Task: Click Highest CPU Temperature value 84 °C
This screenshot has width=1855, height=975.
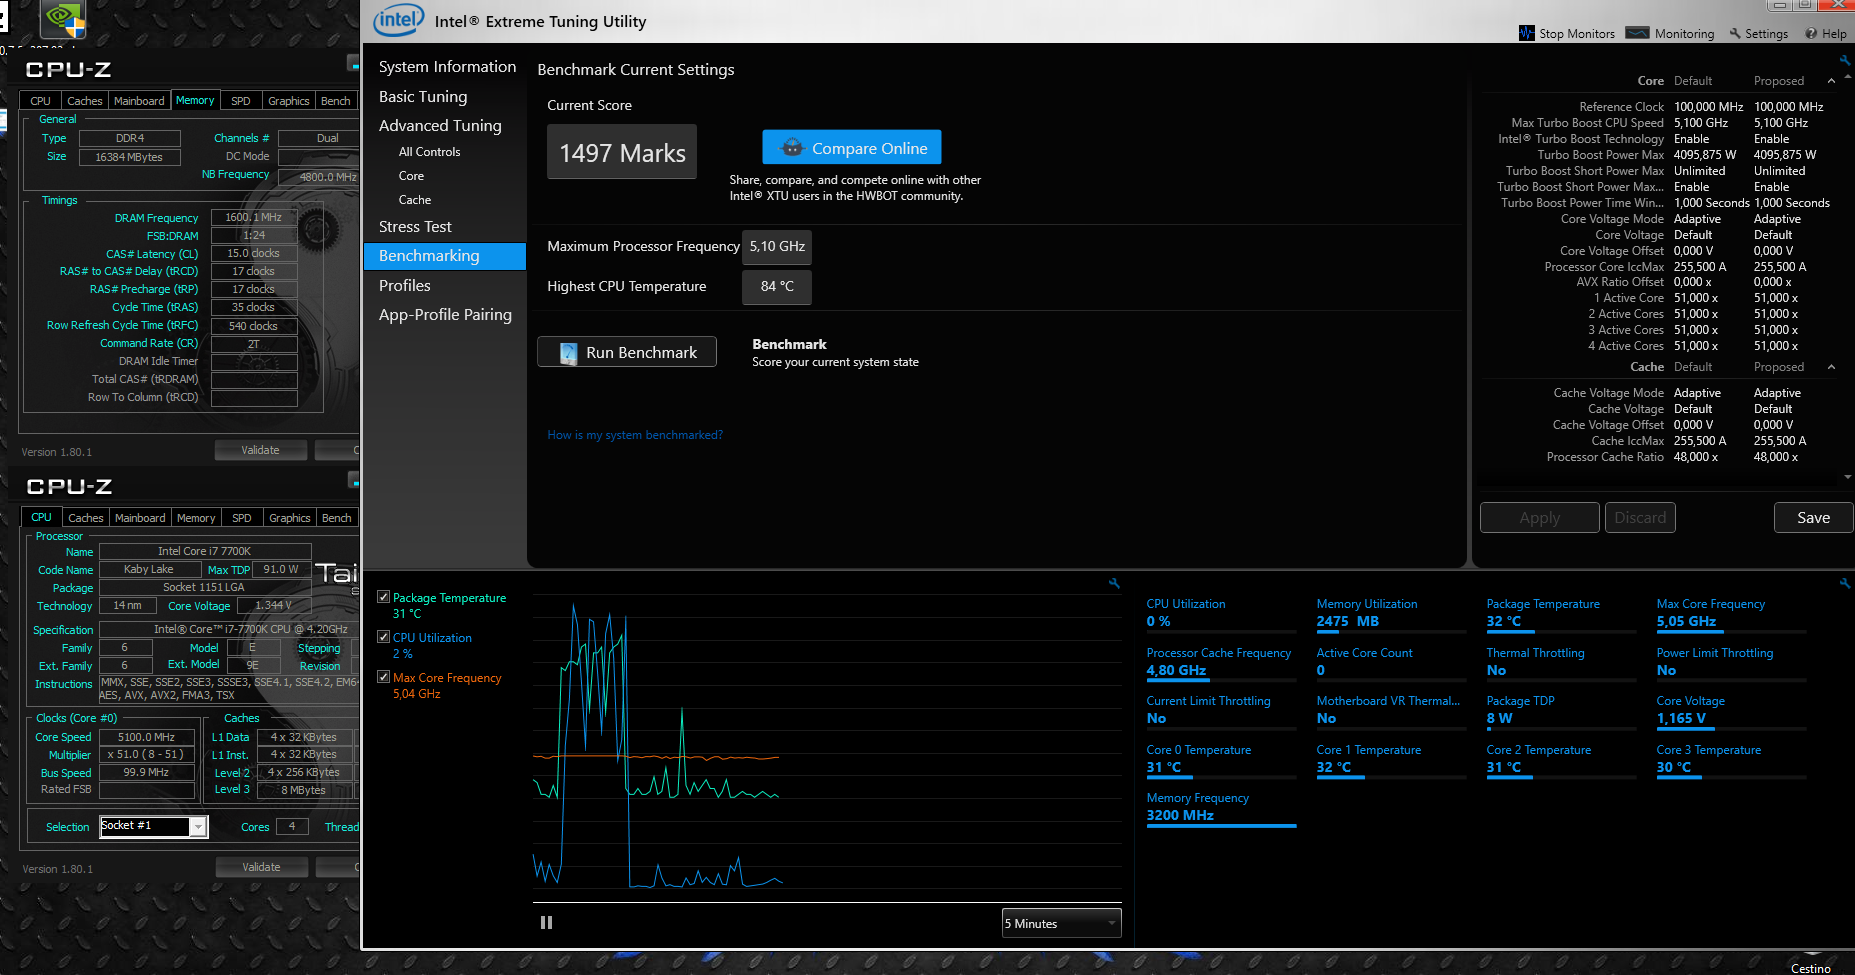Action: tap(777, 287)
